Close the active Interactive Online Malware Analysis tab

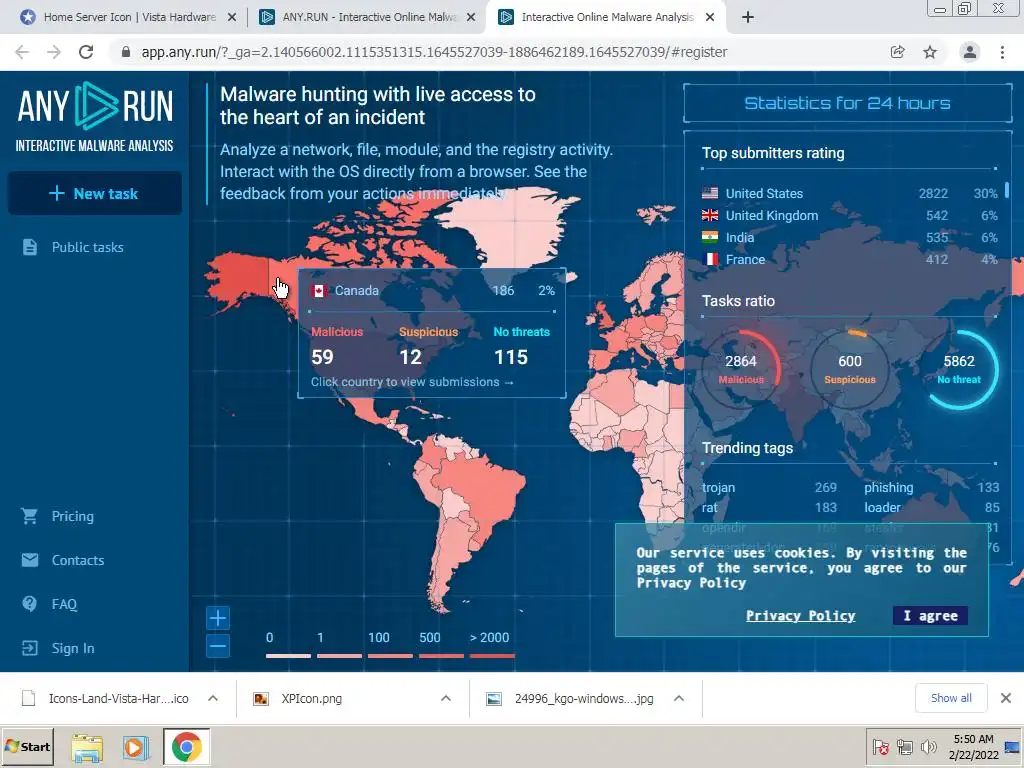click(711, 18)
